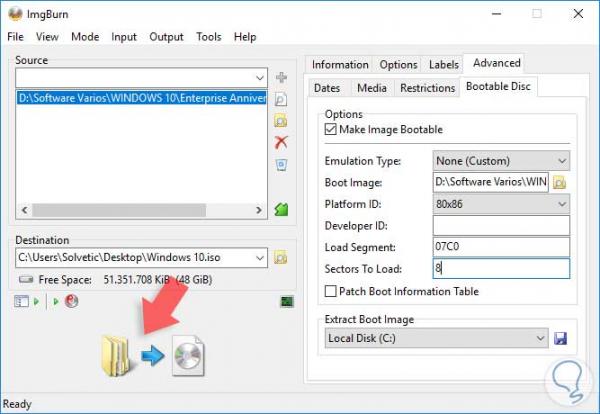
Task: Click the ImgBurn application icon in title bar
Action: pyautogui.click(x=15, y=14)
